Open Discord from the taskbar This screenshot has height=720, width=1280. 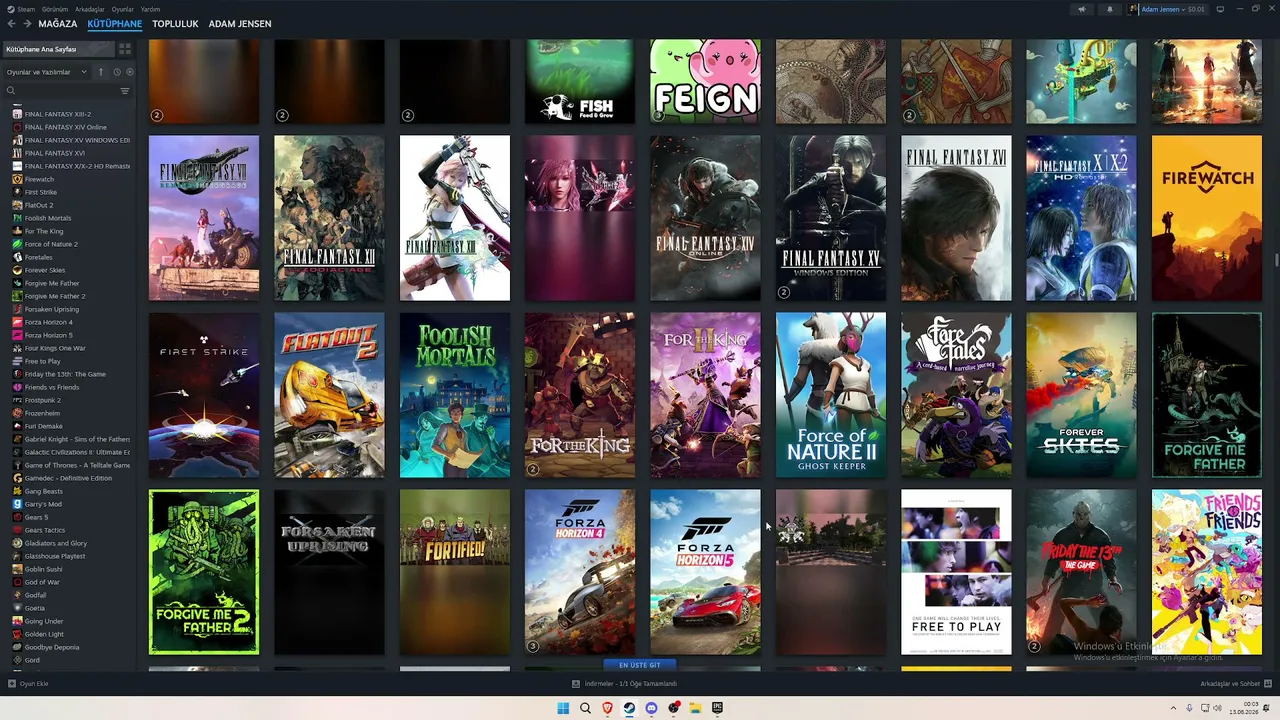click(651, 708)
